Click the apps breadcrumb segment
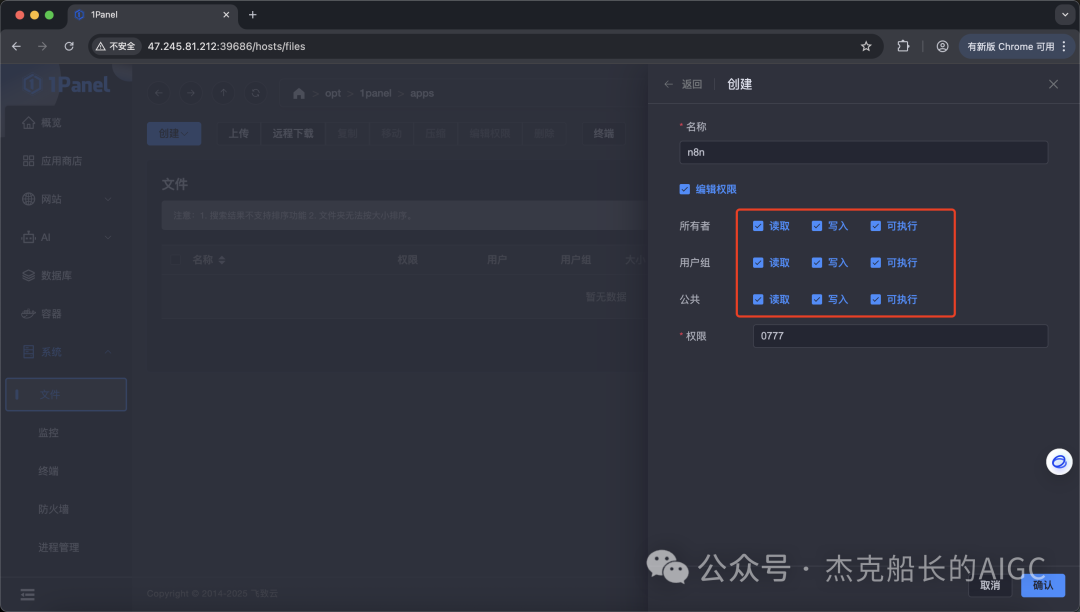1080x612 pixels. [x=422, y=93]
